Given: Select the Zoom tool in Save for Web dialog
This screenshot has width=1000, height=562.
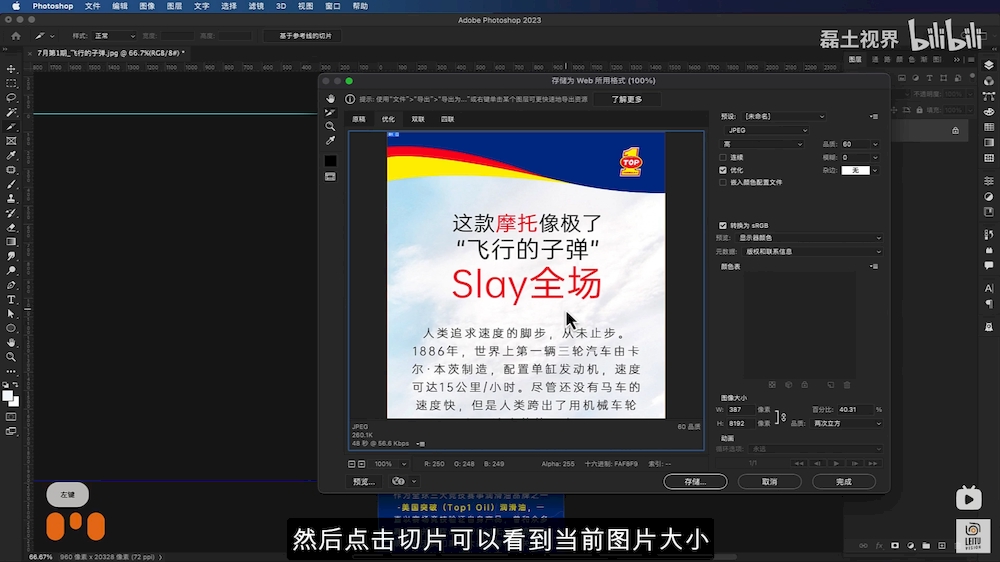Looking at the screenshot, I should click(x=330, y=126).
